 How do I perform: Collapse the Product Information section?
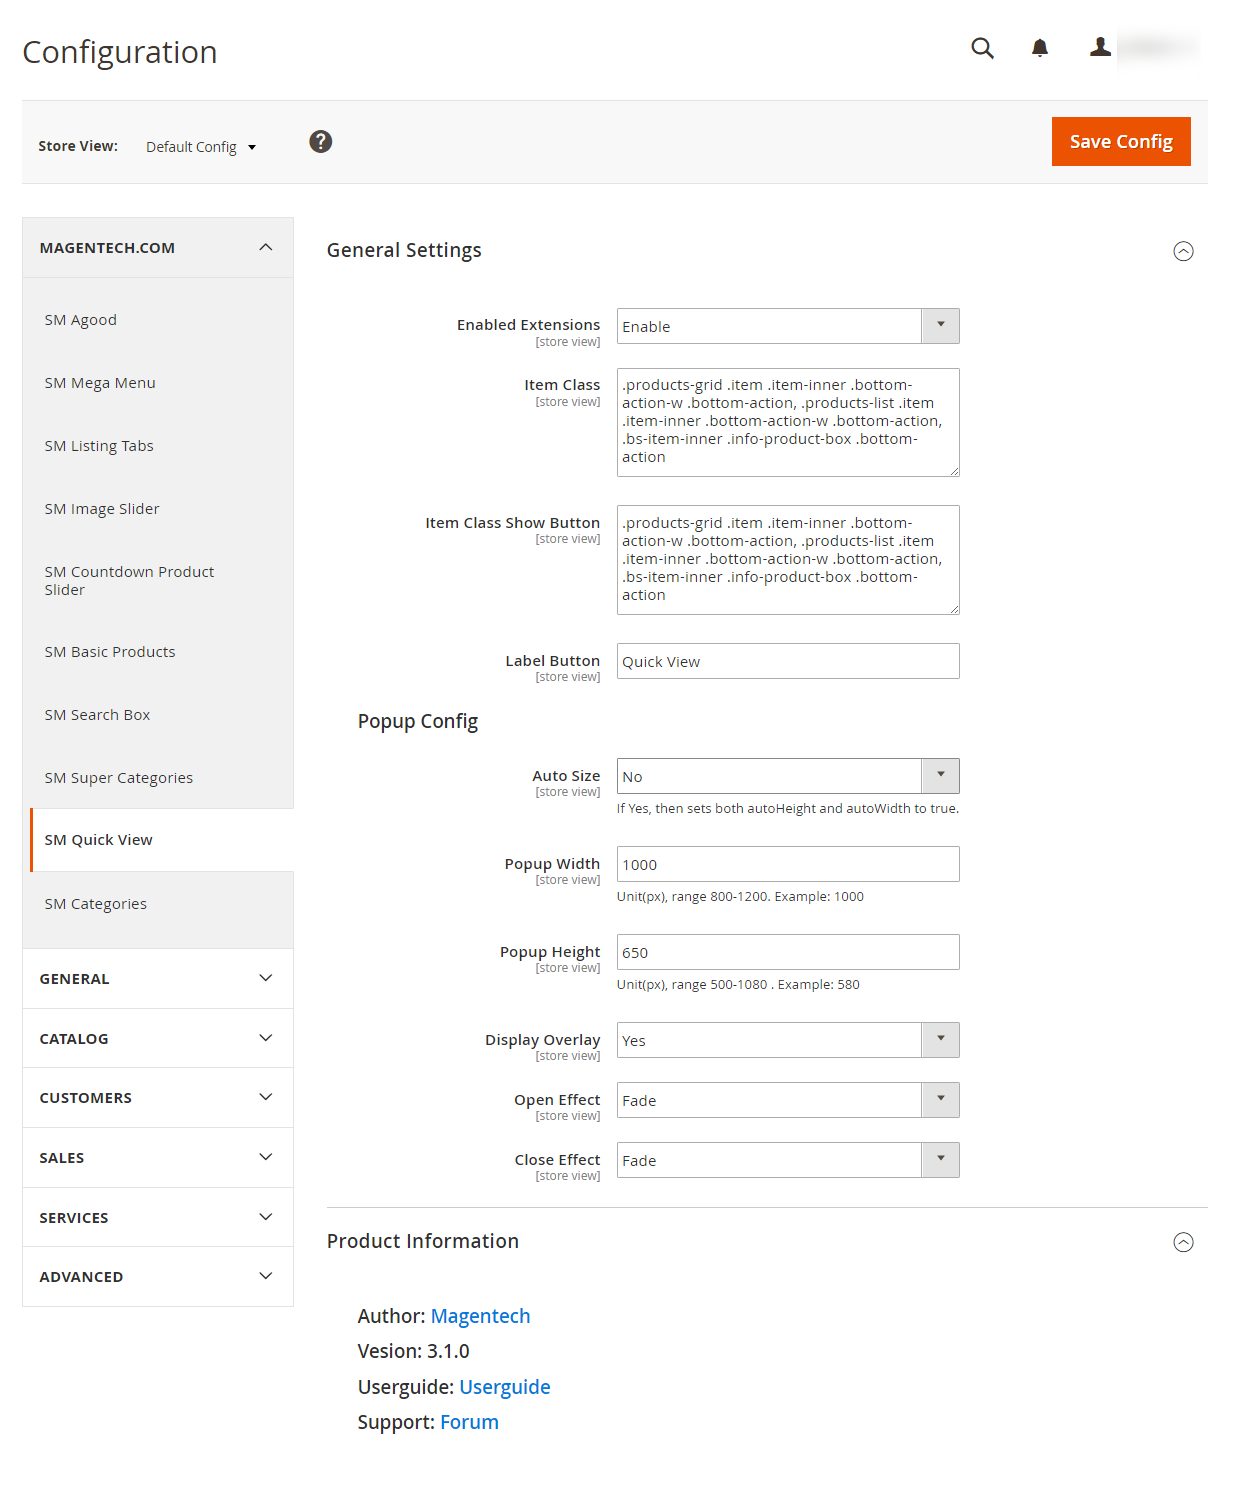tap(1182, 1242)
